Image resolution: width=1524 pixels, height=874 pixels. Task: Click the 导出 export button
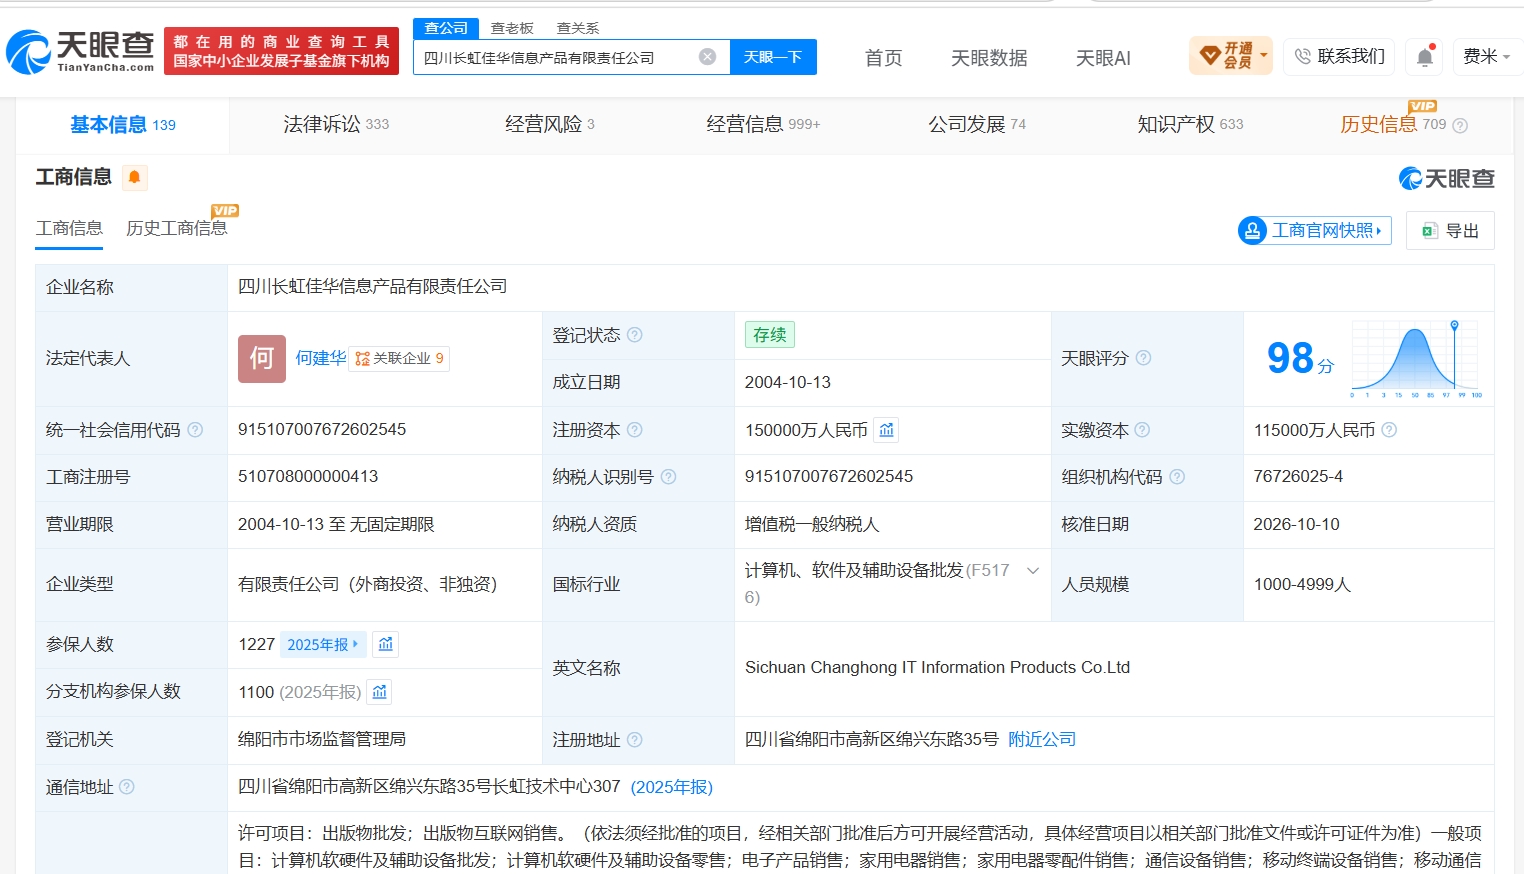tap(1450, 230)
